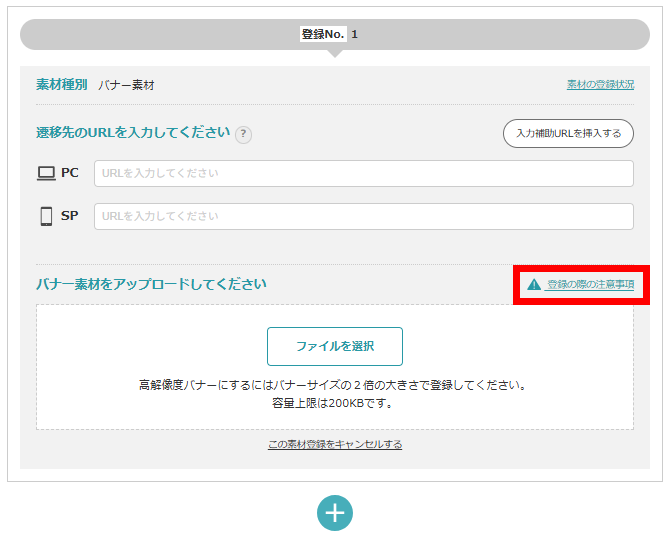Image resolution: width=672 pixels, height=536 pixels.
Task: Click the smartphone SP icon
Action: [46, 216]
